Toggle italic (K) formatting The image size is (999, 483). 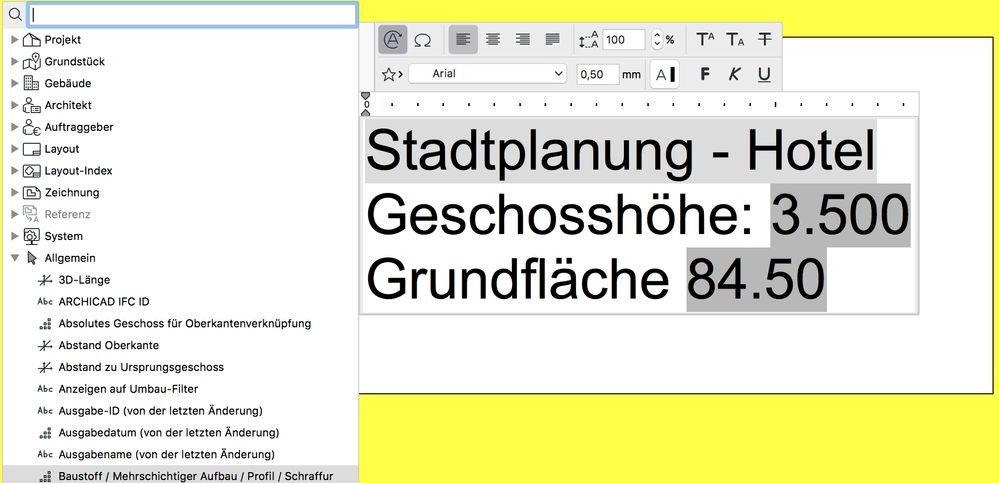click(735, 75)
